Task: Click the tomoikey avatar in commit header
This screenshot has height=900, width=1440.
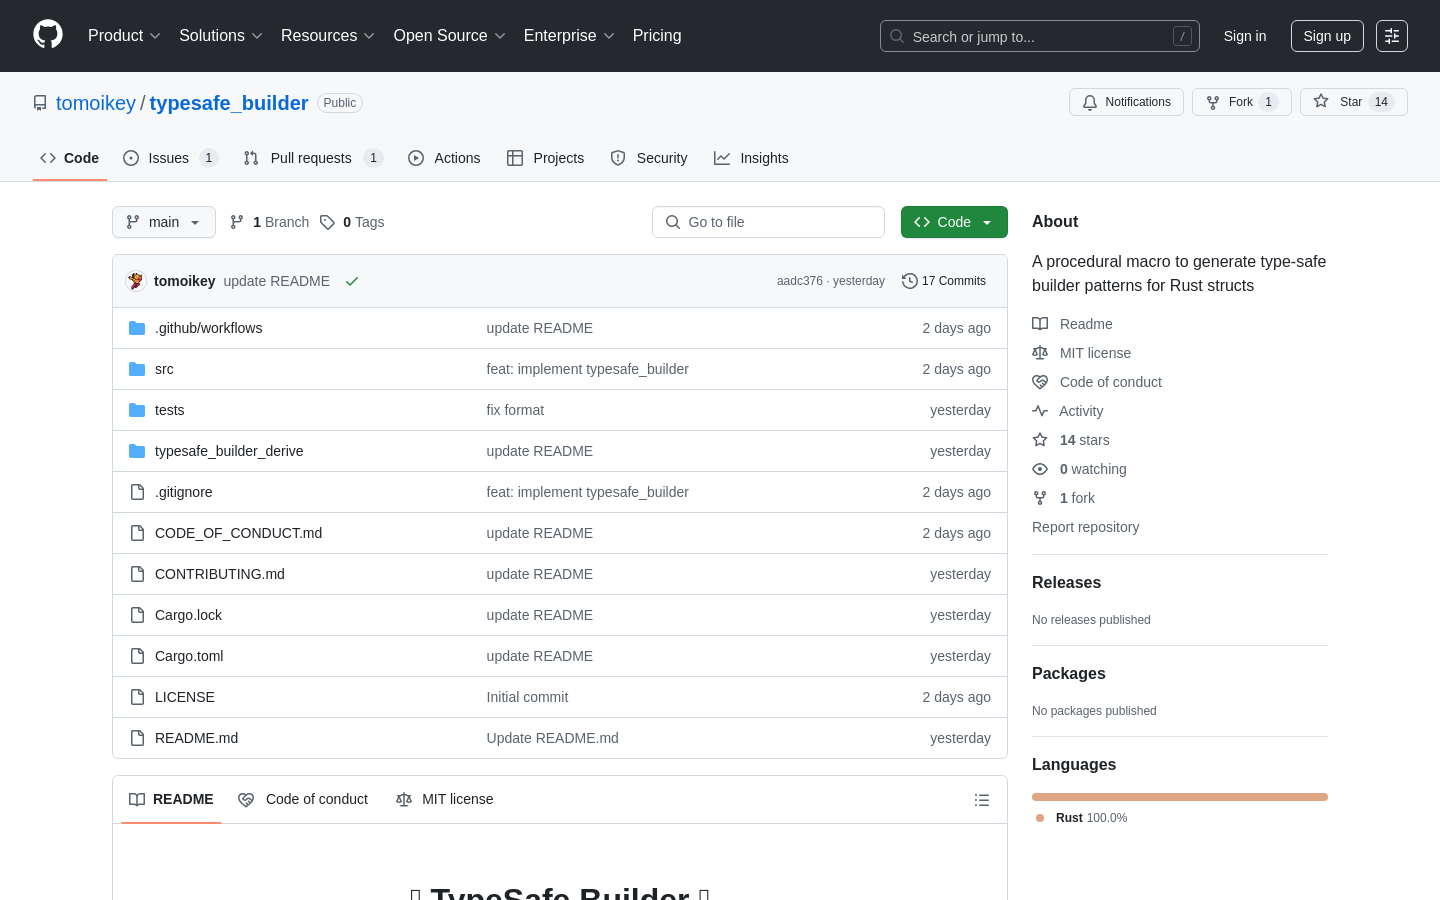Action: (136, 281)
